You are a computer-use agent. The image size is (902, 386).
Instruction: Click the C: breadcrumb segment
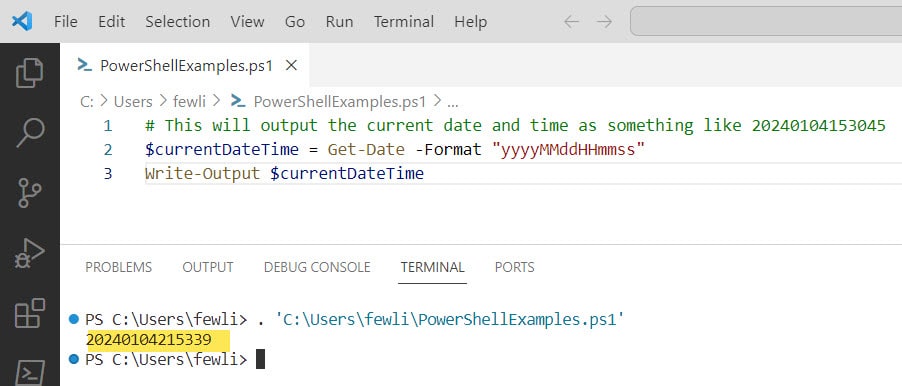[87, 102]
